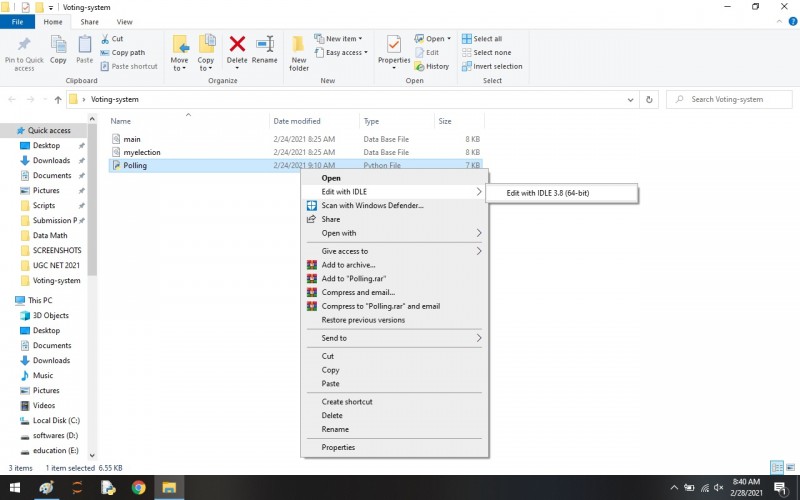
Task: Open SCREENSHOTS folder in sidebar
Action: click(x=57, y=250)
